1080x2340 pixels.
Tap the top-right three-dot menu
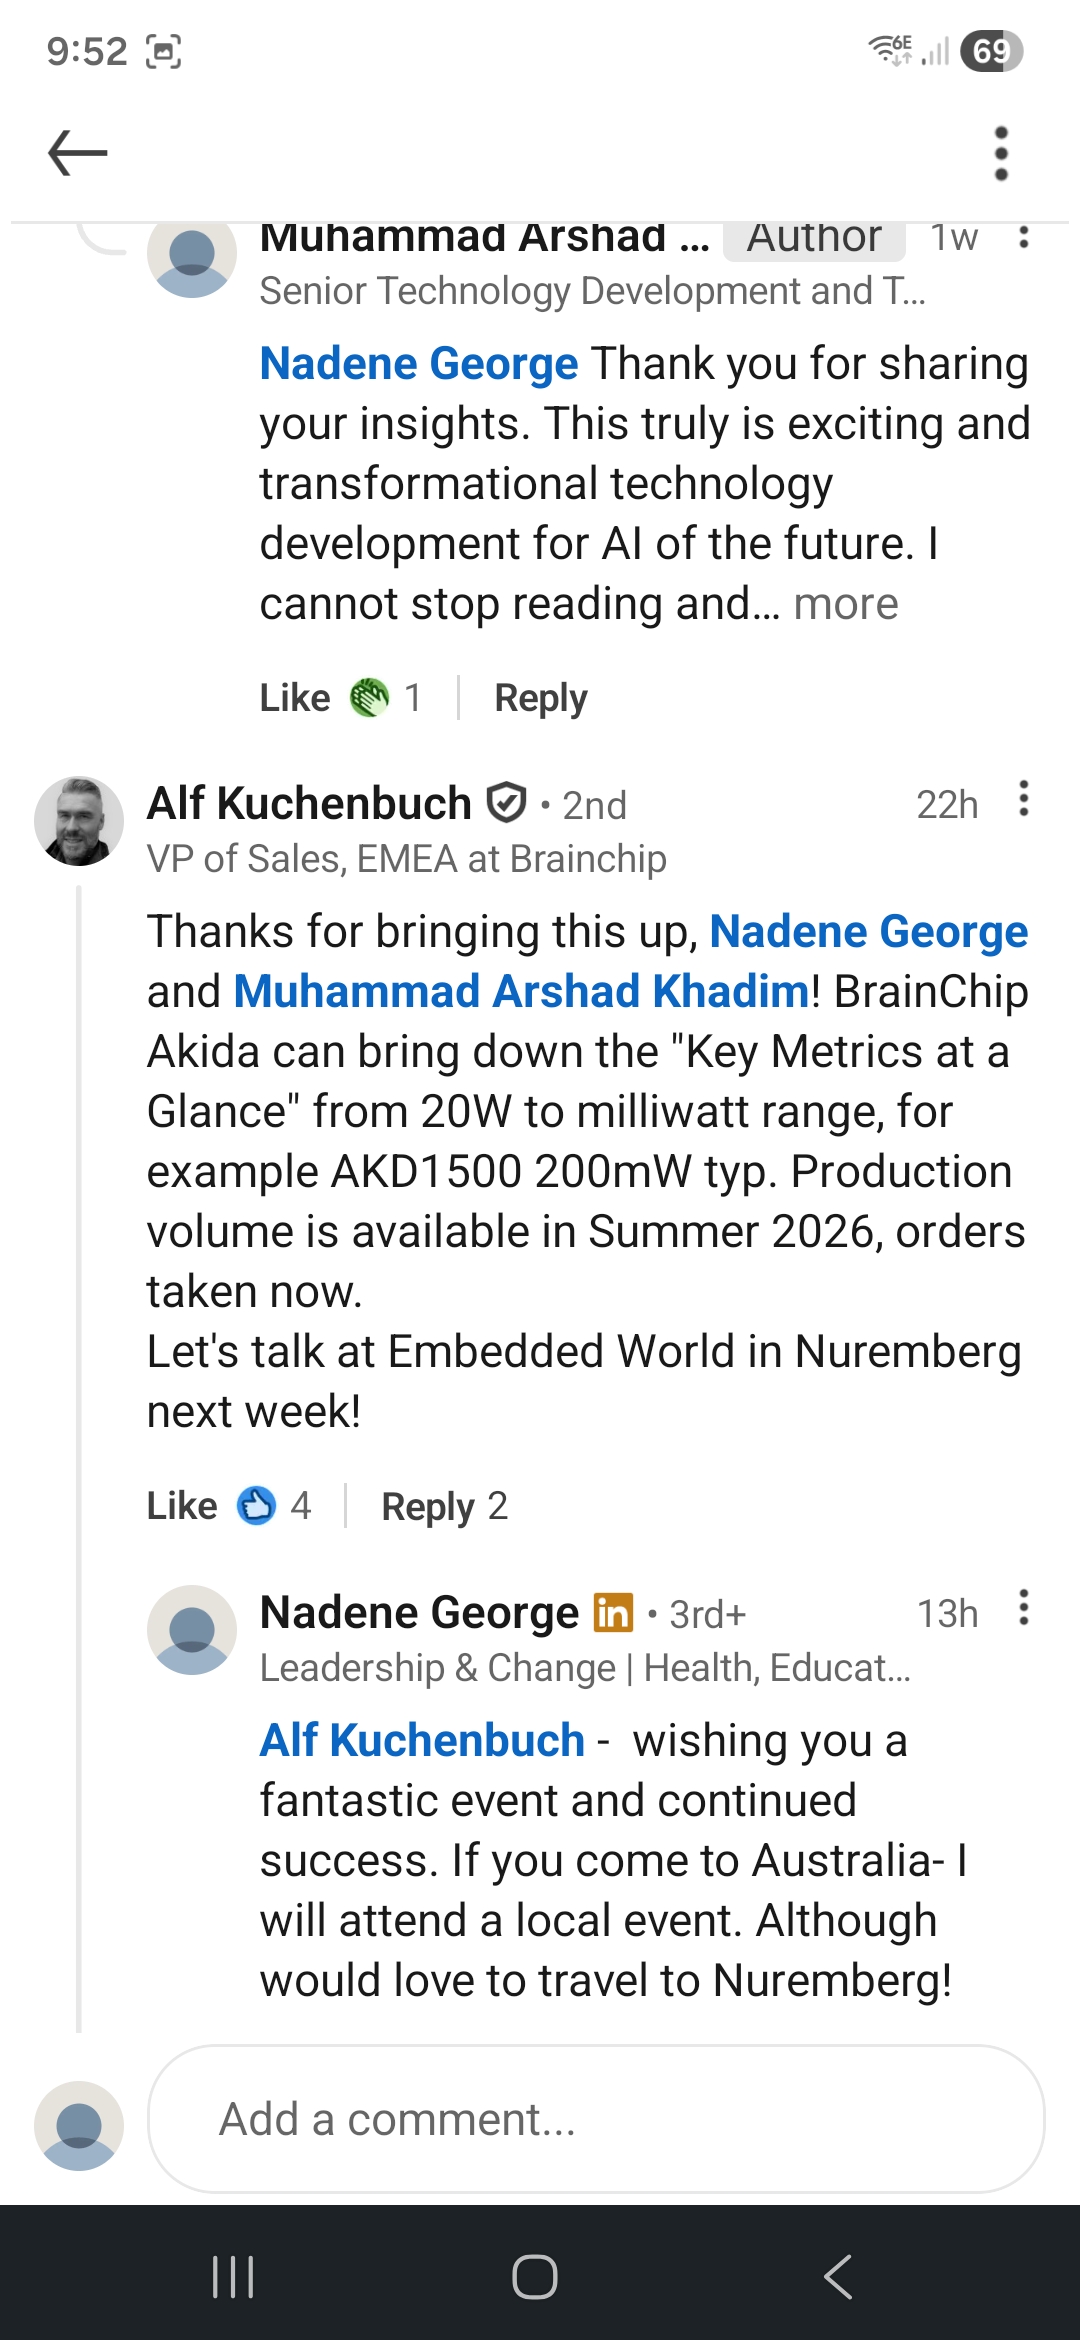point(1000,152)
